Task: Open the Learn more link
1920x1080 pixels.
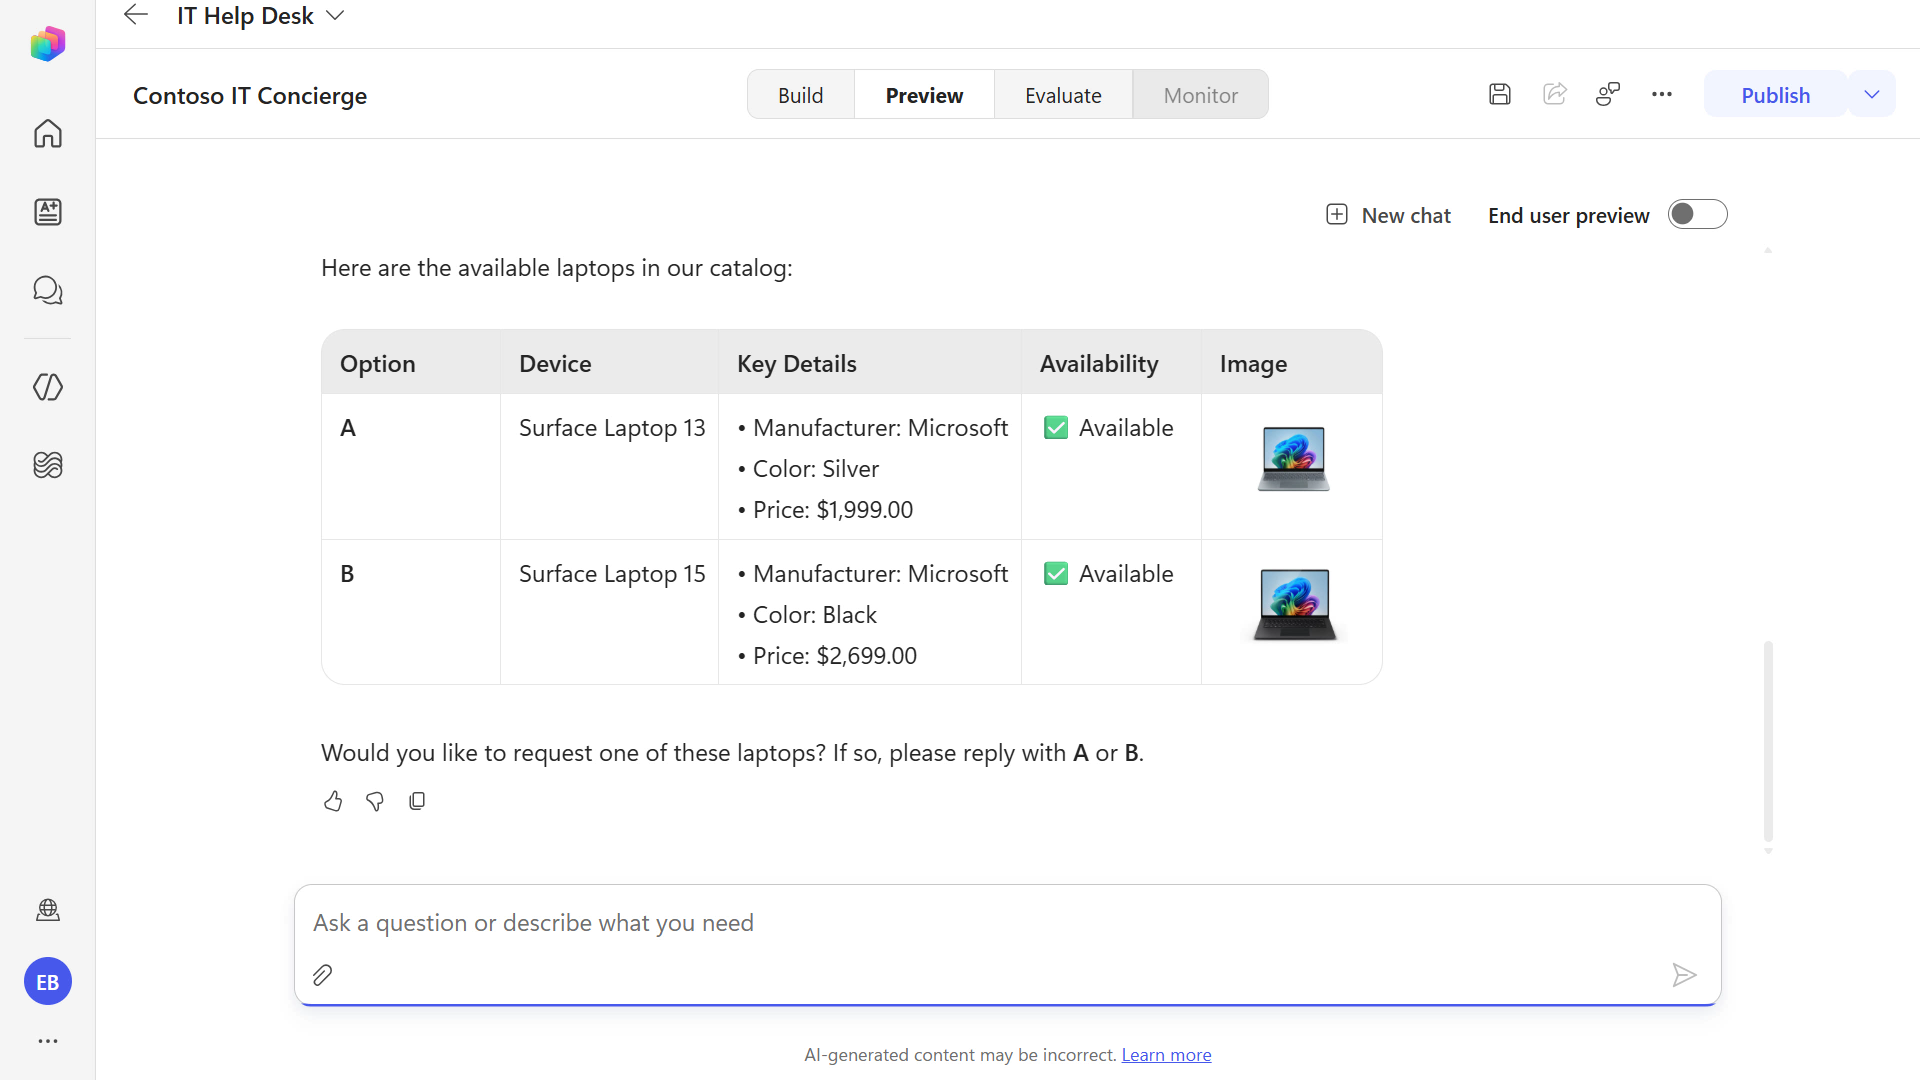Action: point(1166,1055)
